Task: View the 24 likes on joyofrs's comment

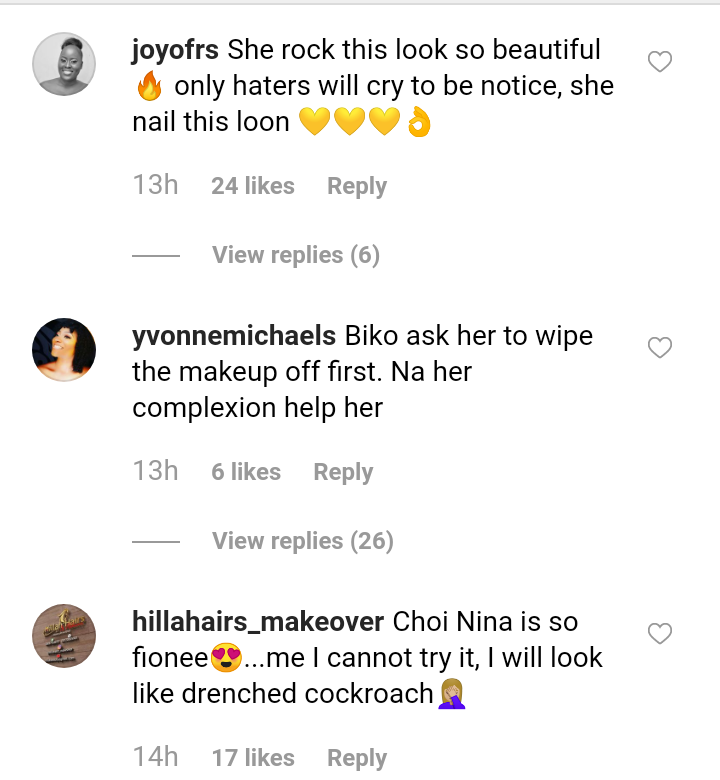Action: (253, 186)
